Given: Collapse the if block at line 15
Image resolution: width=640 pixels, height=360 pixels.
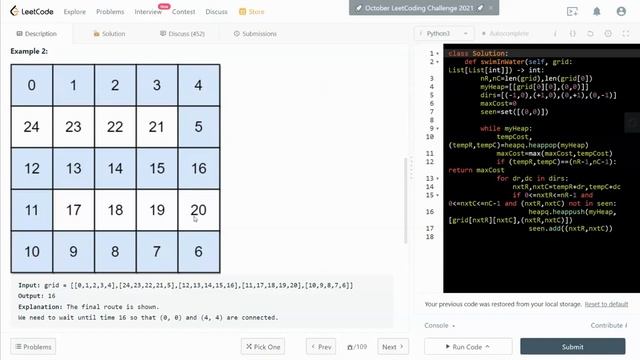Looking at the screenshot, I should (x=438, y=195).
